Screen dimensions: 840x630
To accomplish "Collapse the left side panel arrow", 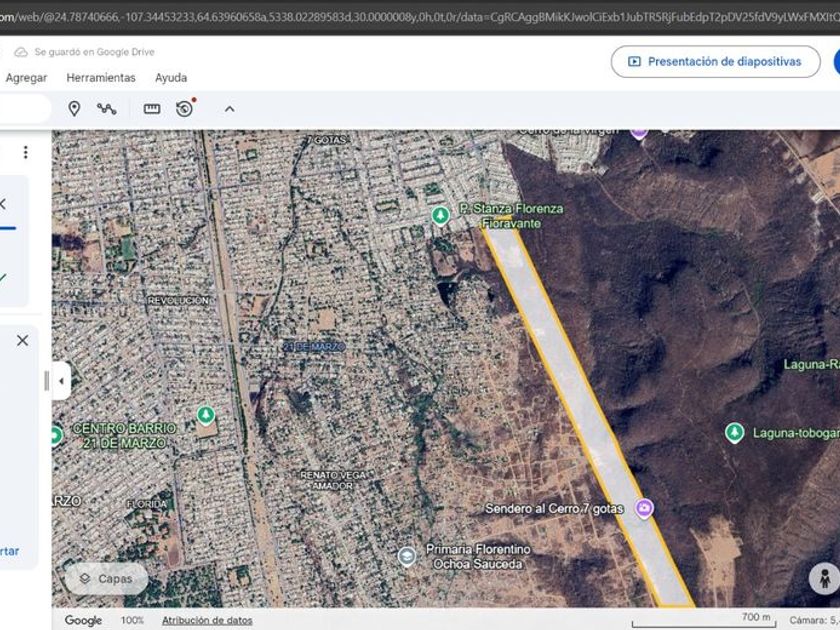I will pos(61,381).
